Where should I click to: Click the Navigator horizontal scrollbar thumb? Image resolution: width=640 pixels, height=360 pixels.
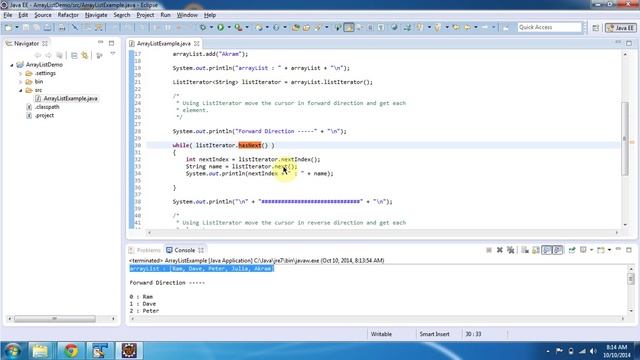[x=55, y=318]
